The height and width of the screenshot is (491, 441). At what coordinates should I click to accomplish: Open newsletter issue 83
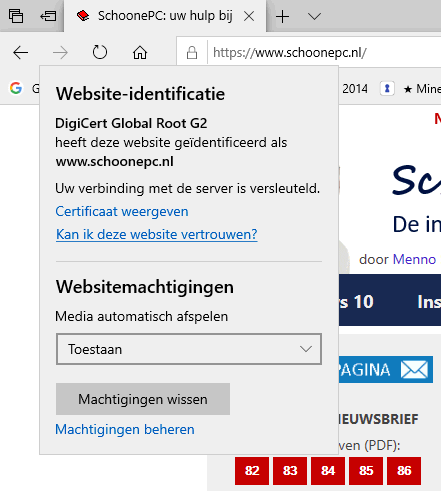[290, 471]
